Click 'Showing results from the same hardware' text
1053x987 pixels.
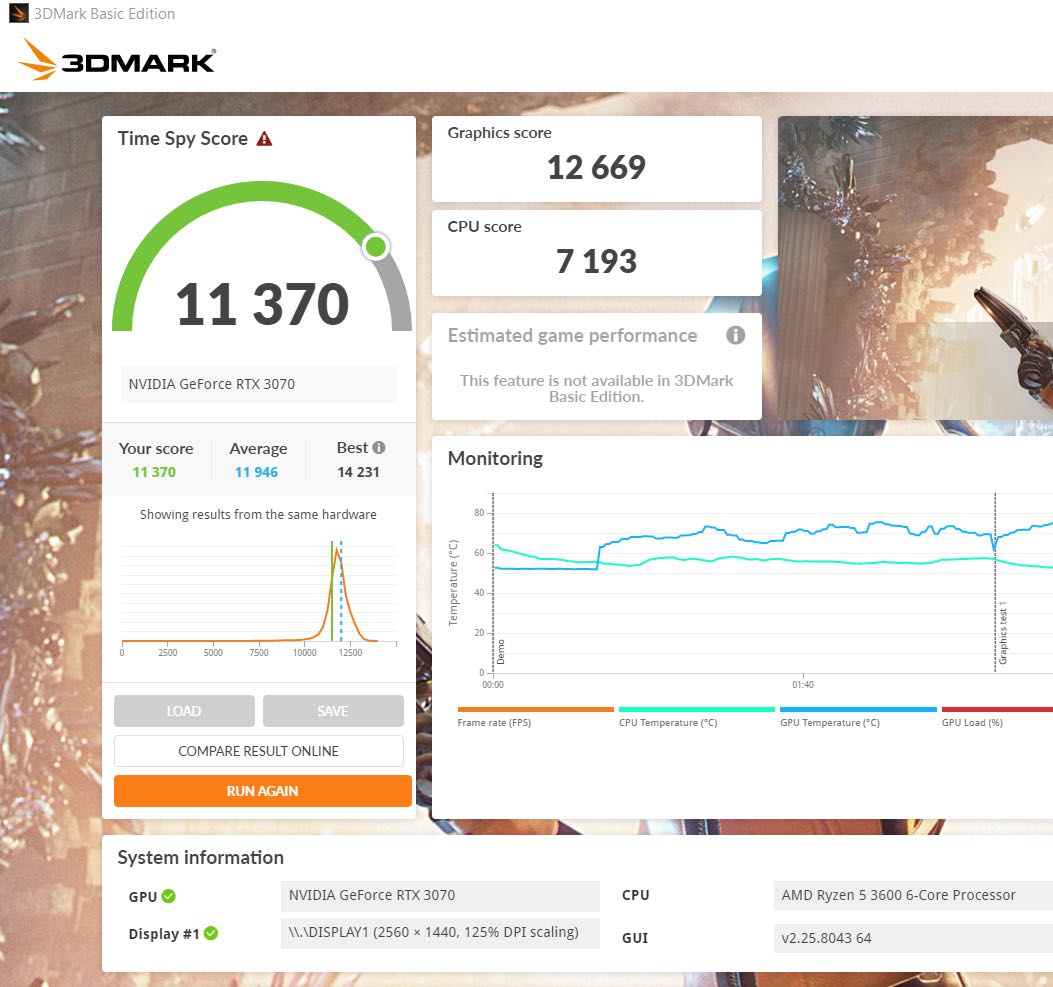click(258, 514)
